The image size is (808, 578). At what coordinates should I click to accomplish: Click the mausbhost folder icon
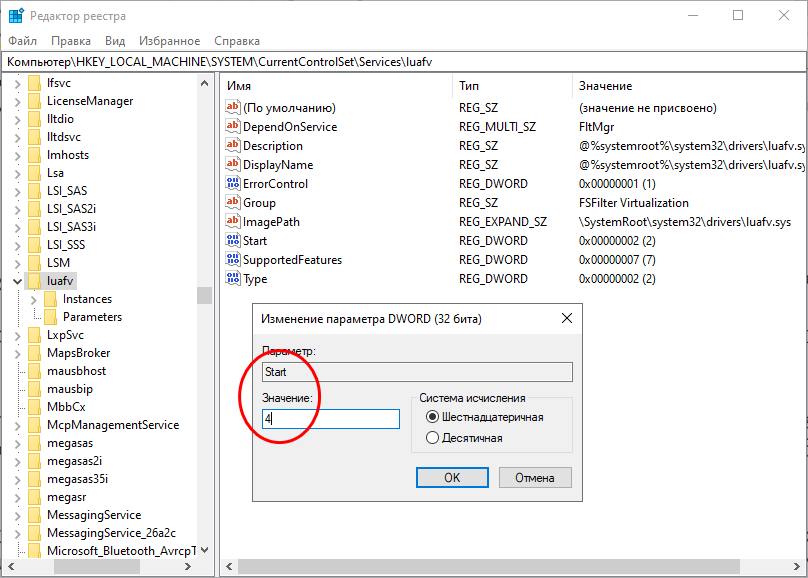pyautogui.click(x=34, y=371)
